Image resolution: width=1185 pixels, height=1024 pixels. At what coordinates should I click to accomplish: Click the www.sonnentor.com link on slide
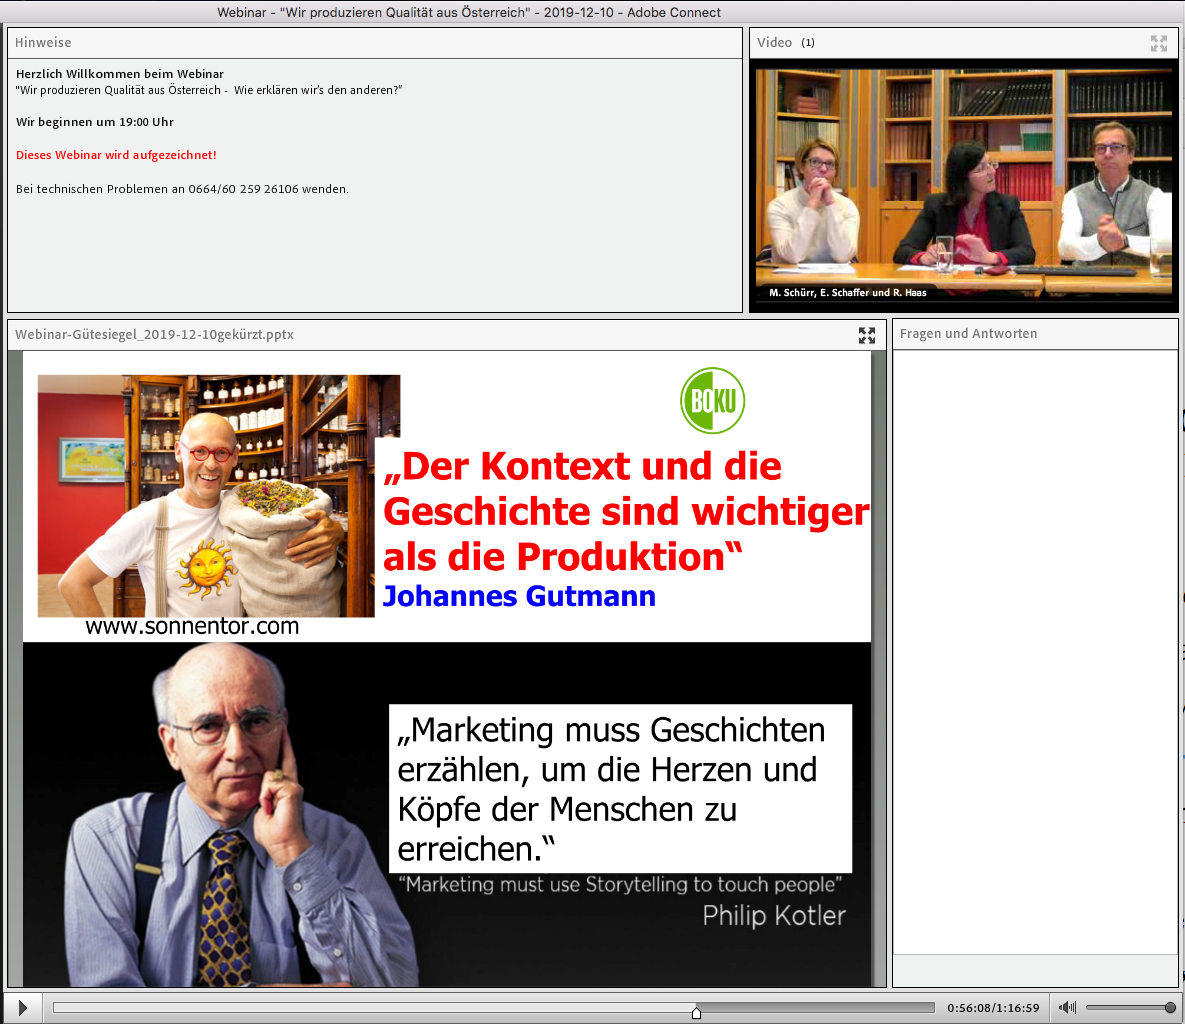tap(192, 627)
